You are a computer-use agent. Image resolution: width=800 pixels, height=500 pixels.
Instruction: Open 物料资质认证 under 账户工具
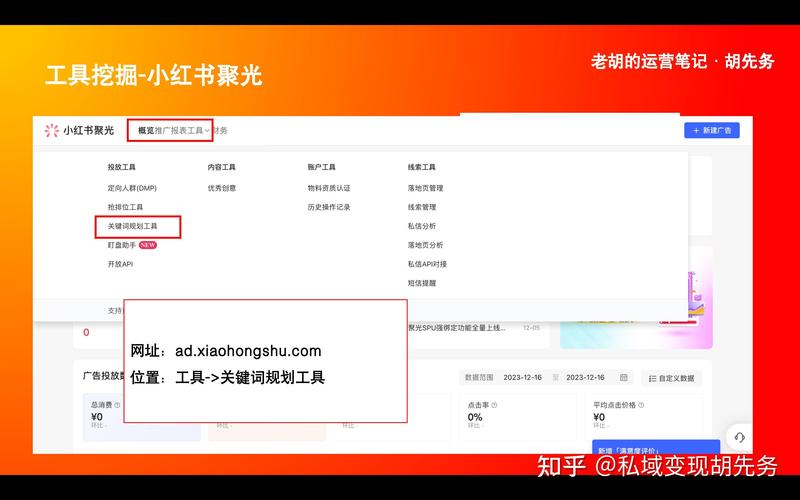pos(329,188)
